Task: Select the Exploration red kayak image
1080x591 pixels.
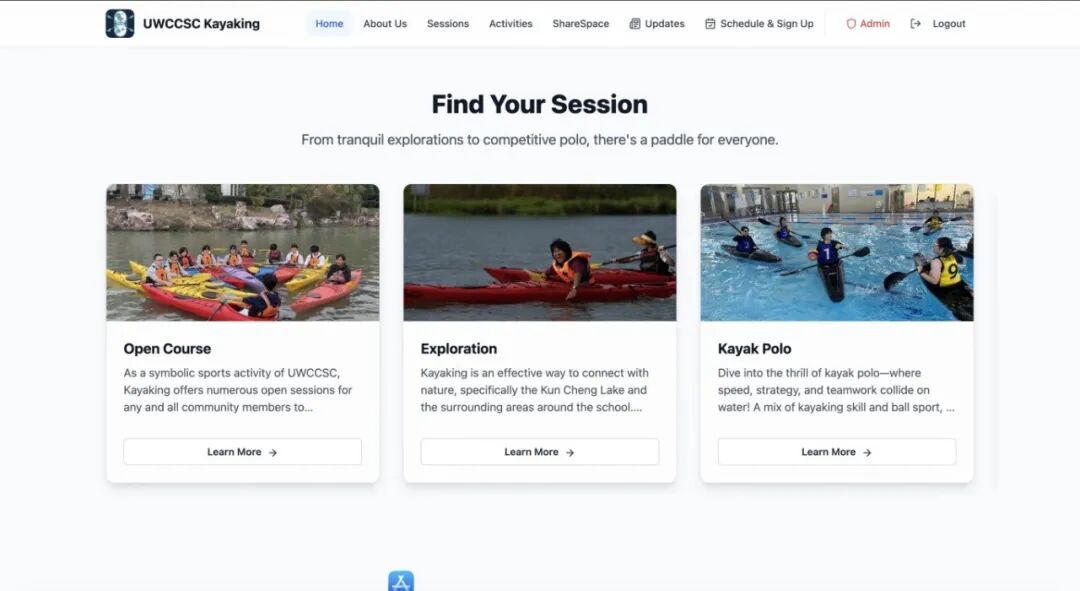Action: [540, 252]
